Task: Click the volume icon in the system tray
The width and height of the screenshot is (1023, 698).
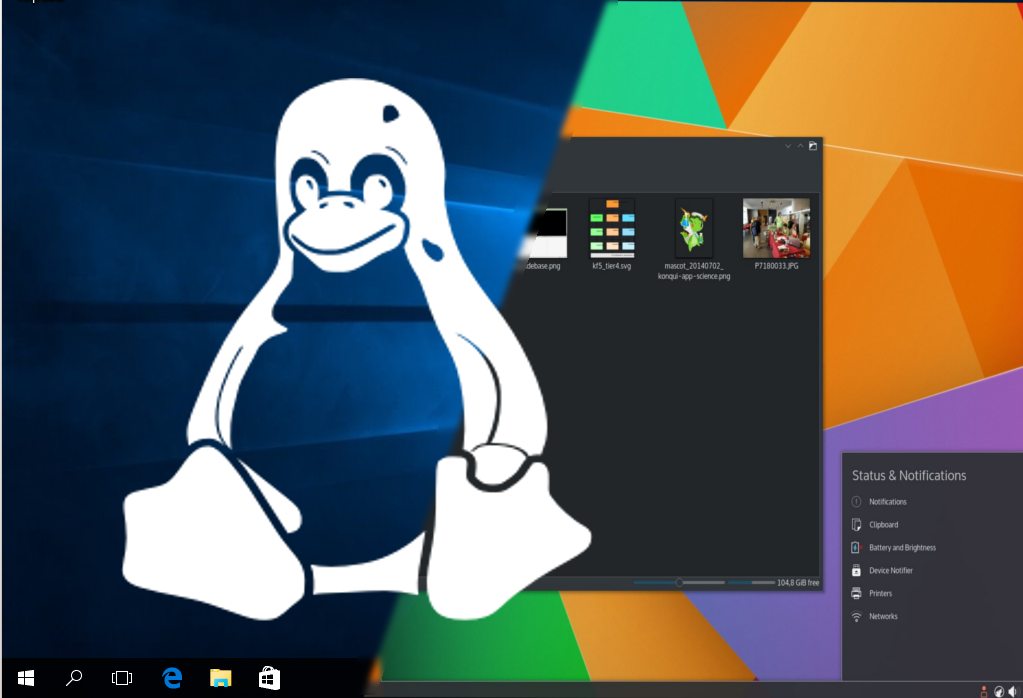Action: (1014, 691)
